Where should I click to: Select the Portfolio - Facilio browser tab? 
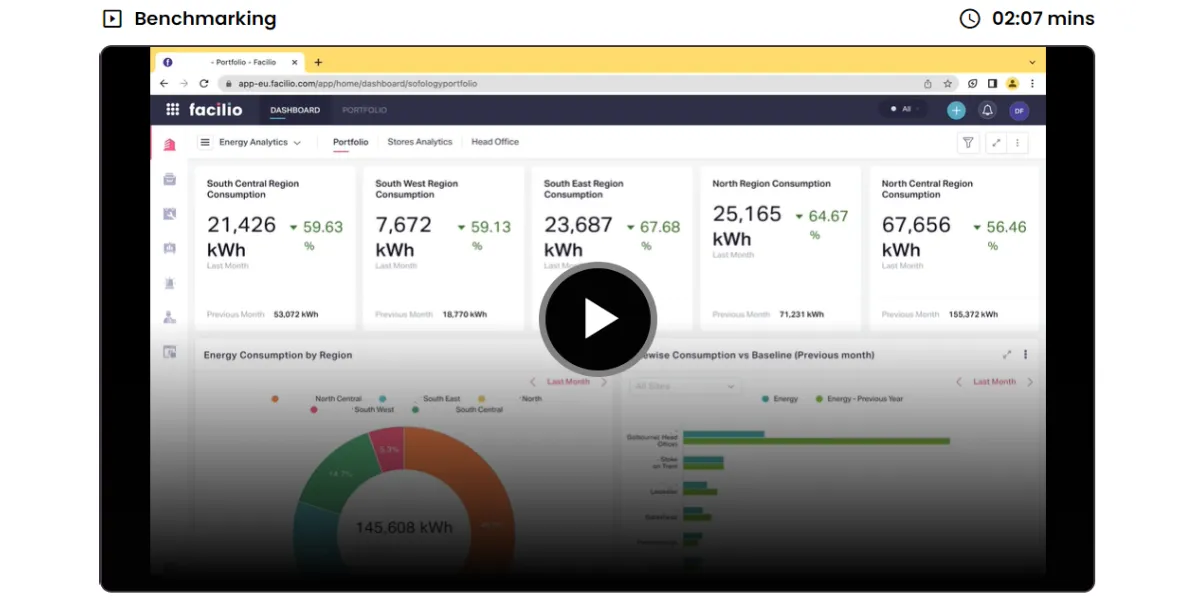[229, 62]
